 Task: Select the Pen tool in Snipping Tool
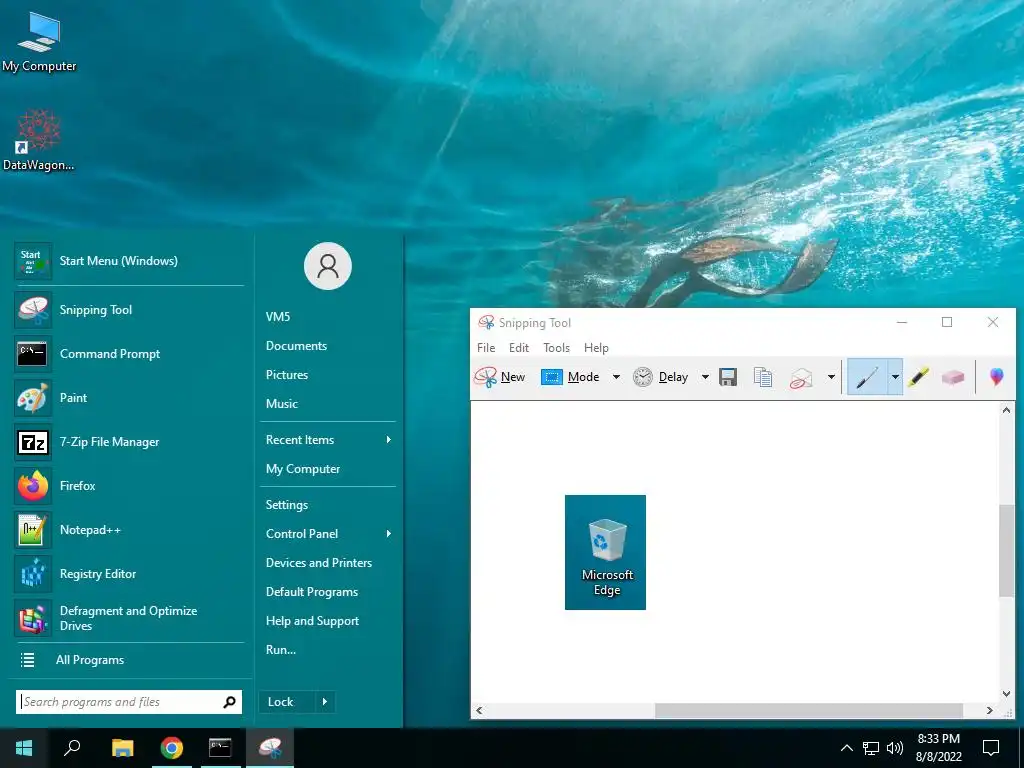pyautogui.click(x=867, y=377)
